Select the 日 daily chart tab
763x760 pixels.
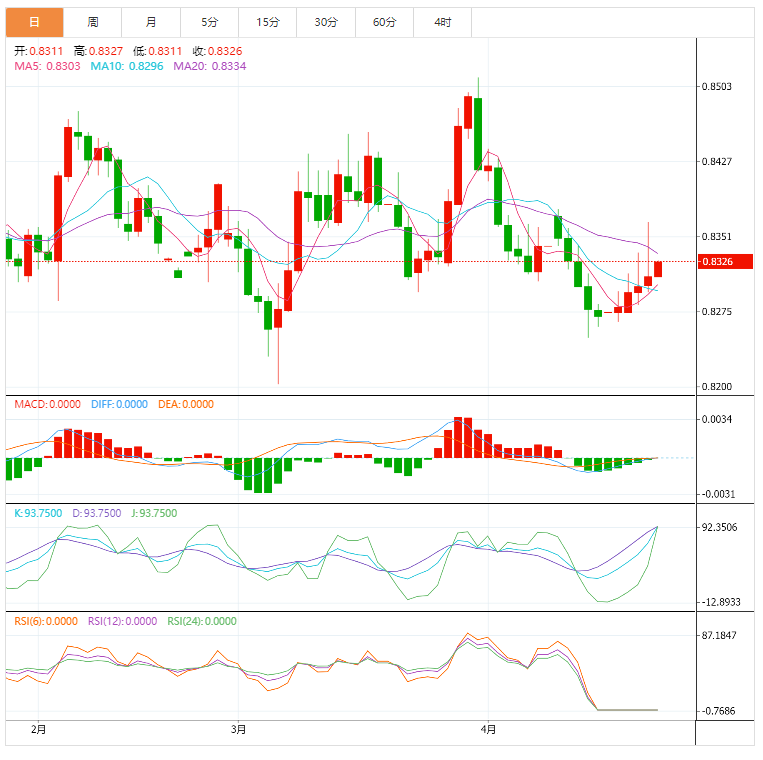[x=35, y=22]
